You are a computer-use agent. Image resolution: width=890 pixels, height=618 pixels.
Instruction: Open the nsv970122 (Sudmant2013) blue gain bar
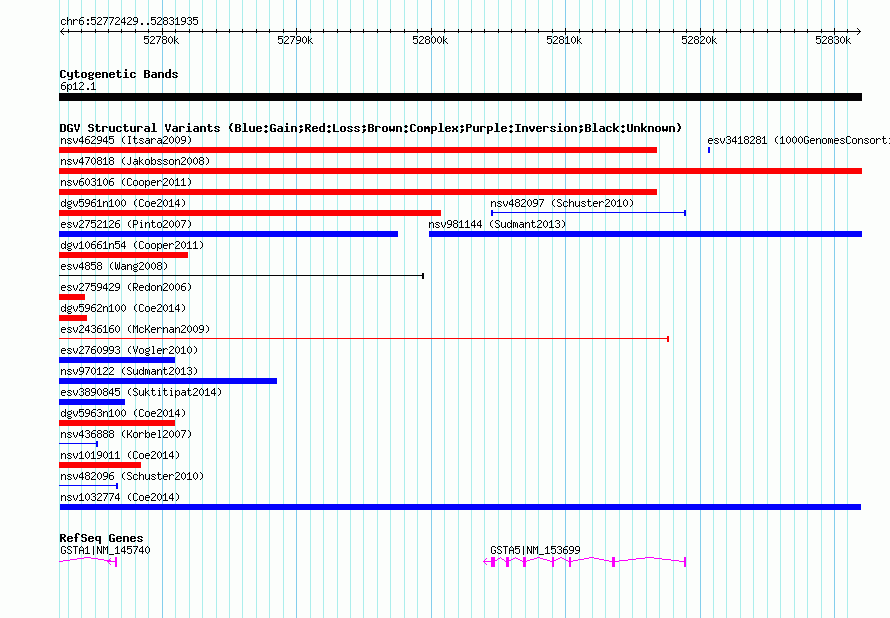[x=168, y=381]
